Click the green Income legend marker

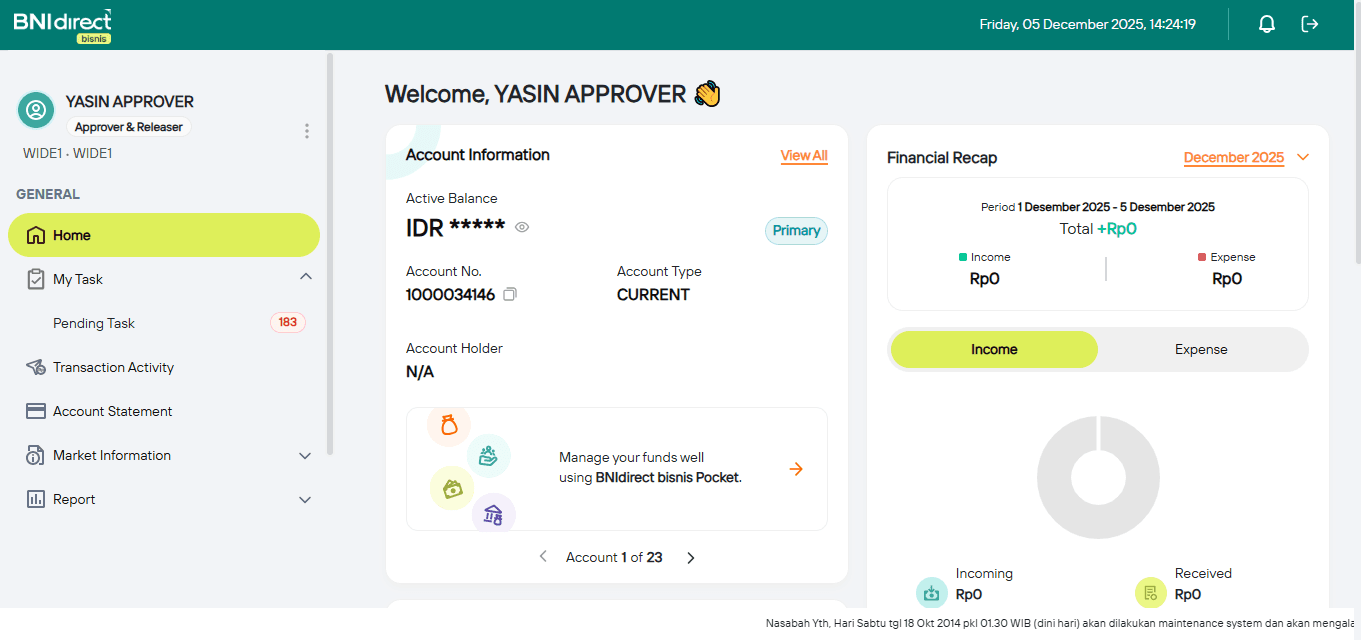[x=963, y=257]
